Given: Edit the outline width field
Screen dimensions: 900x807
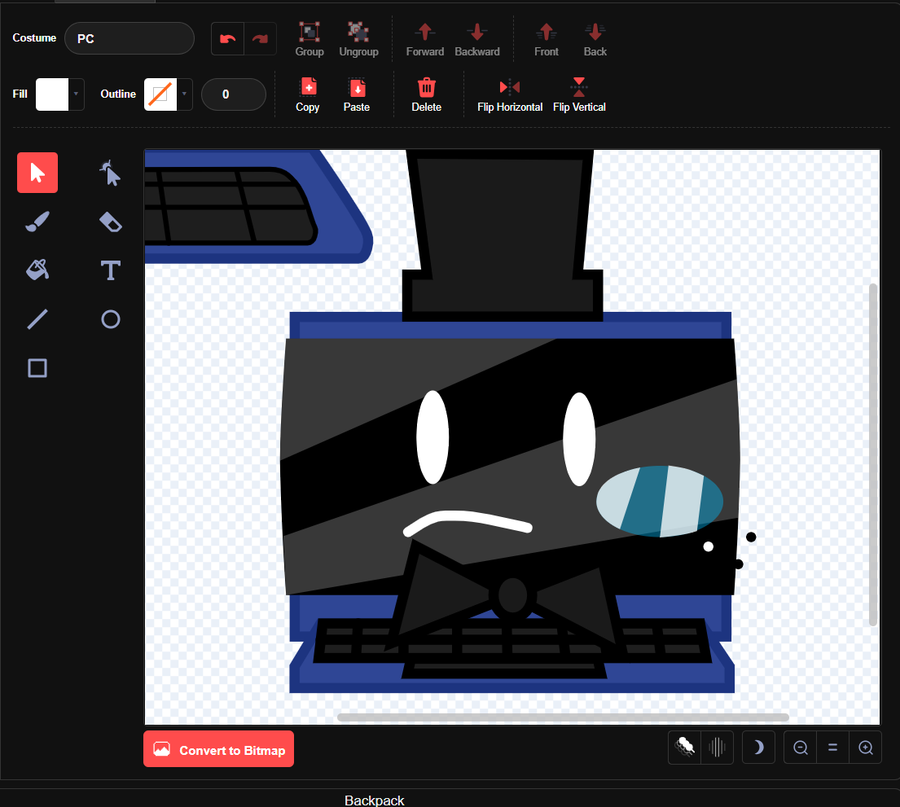Looking at the screenshot, I should pos(234,94).
